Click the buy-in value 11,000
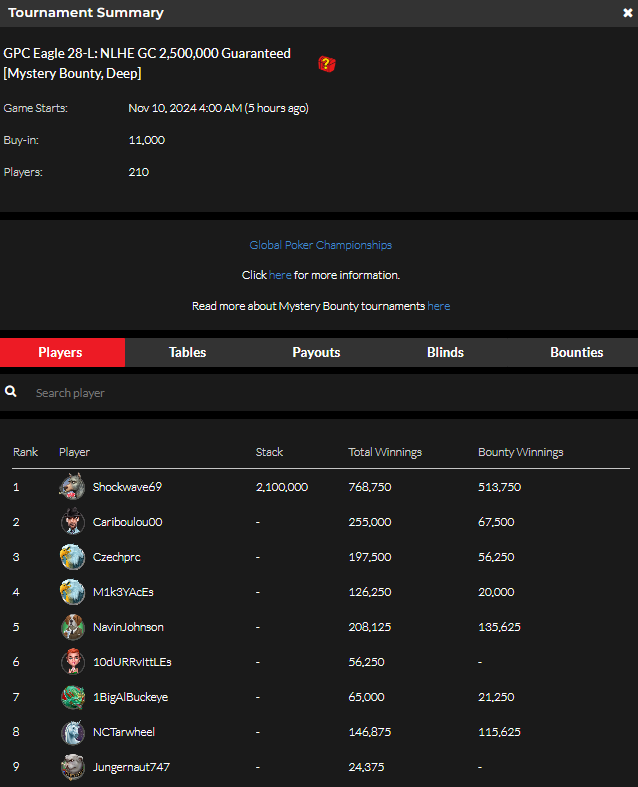The image size is (638, 787). [x=147, y=140]
